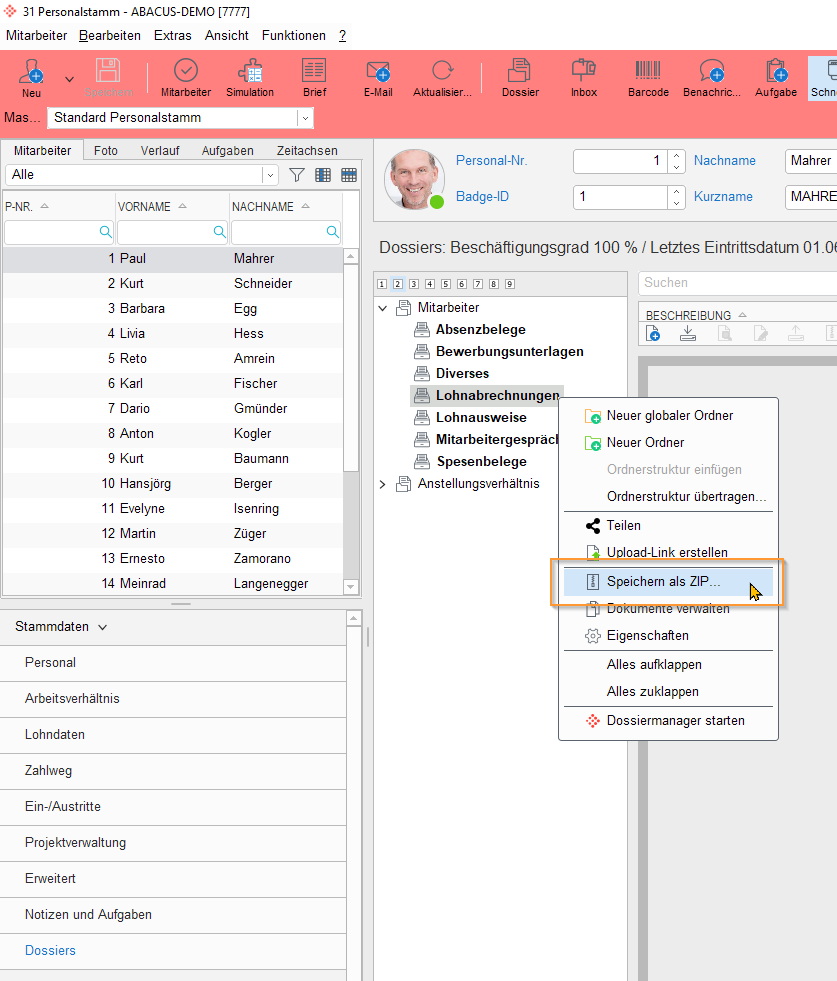Open the Standard Personalstamm mask dropdown

pyautogui.click(x=304, y=118)
